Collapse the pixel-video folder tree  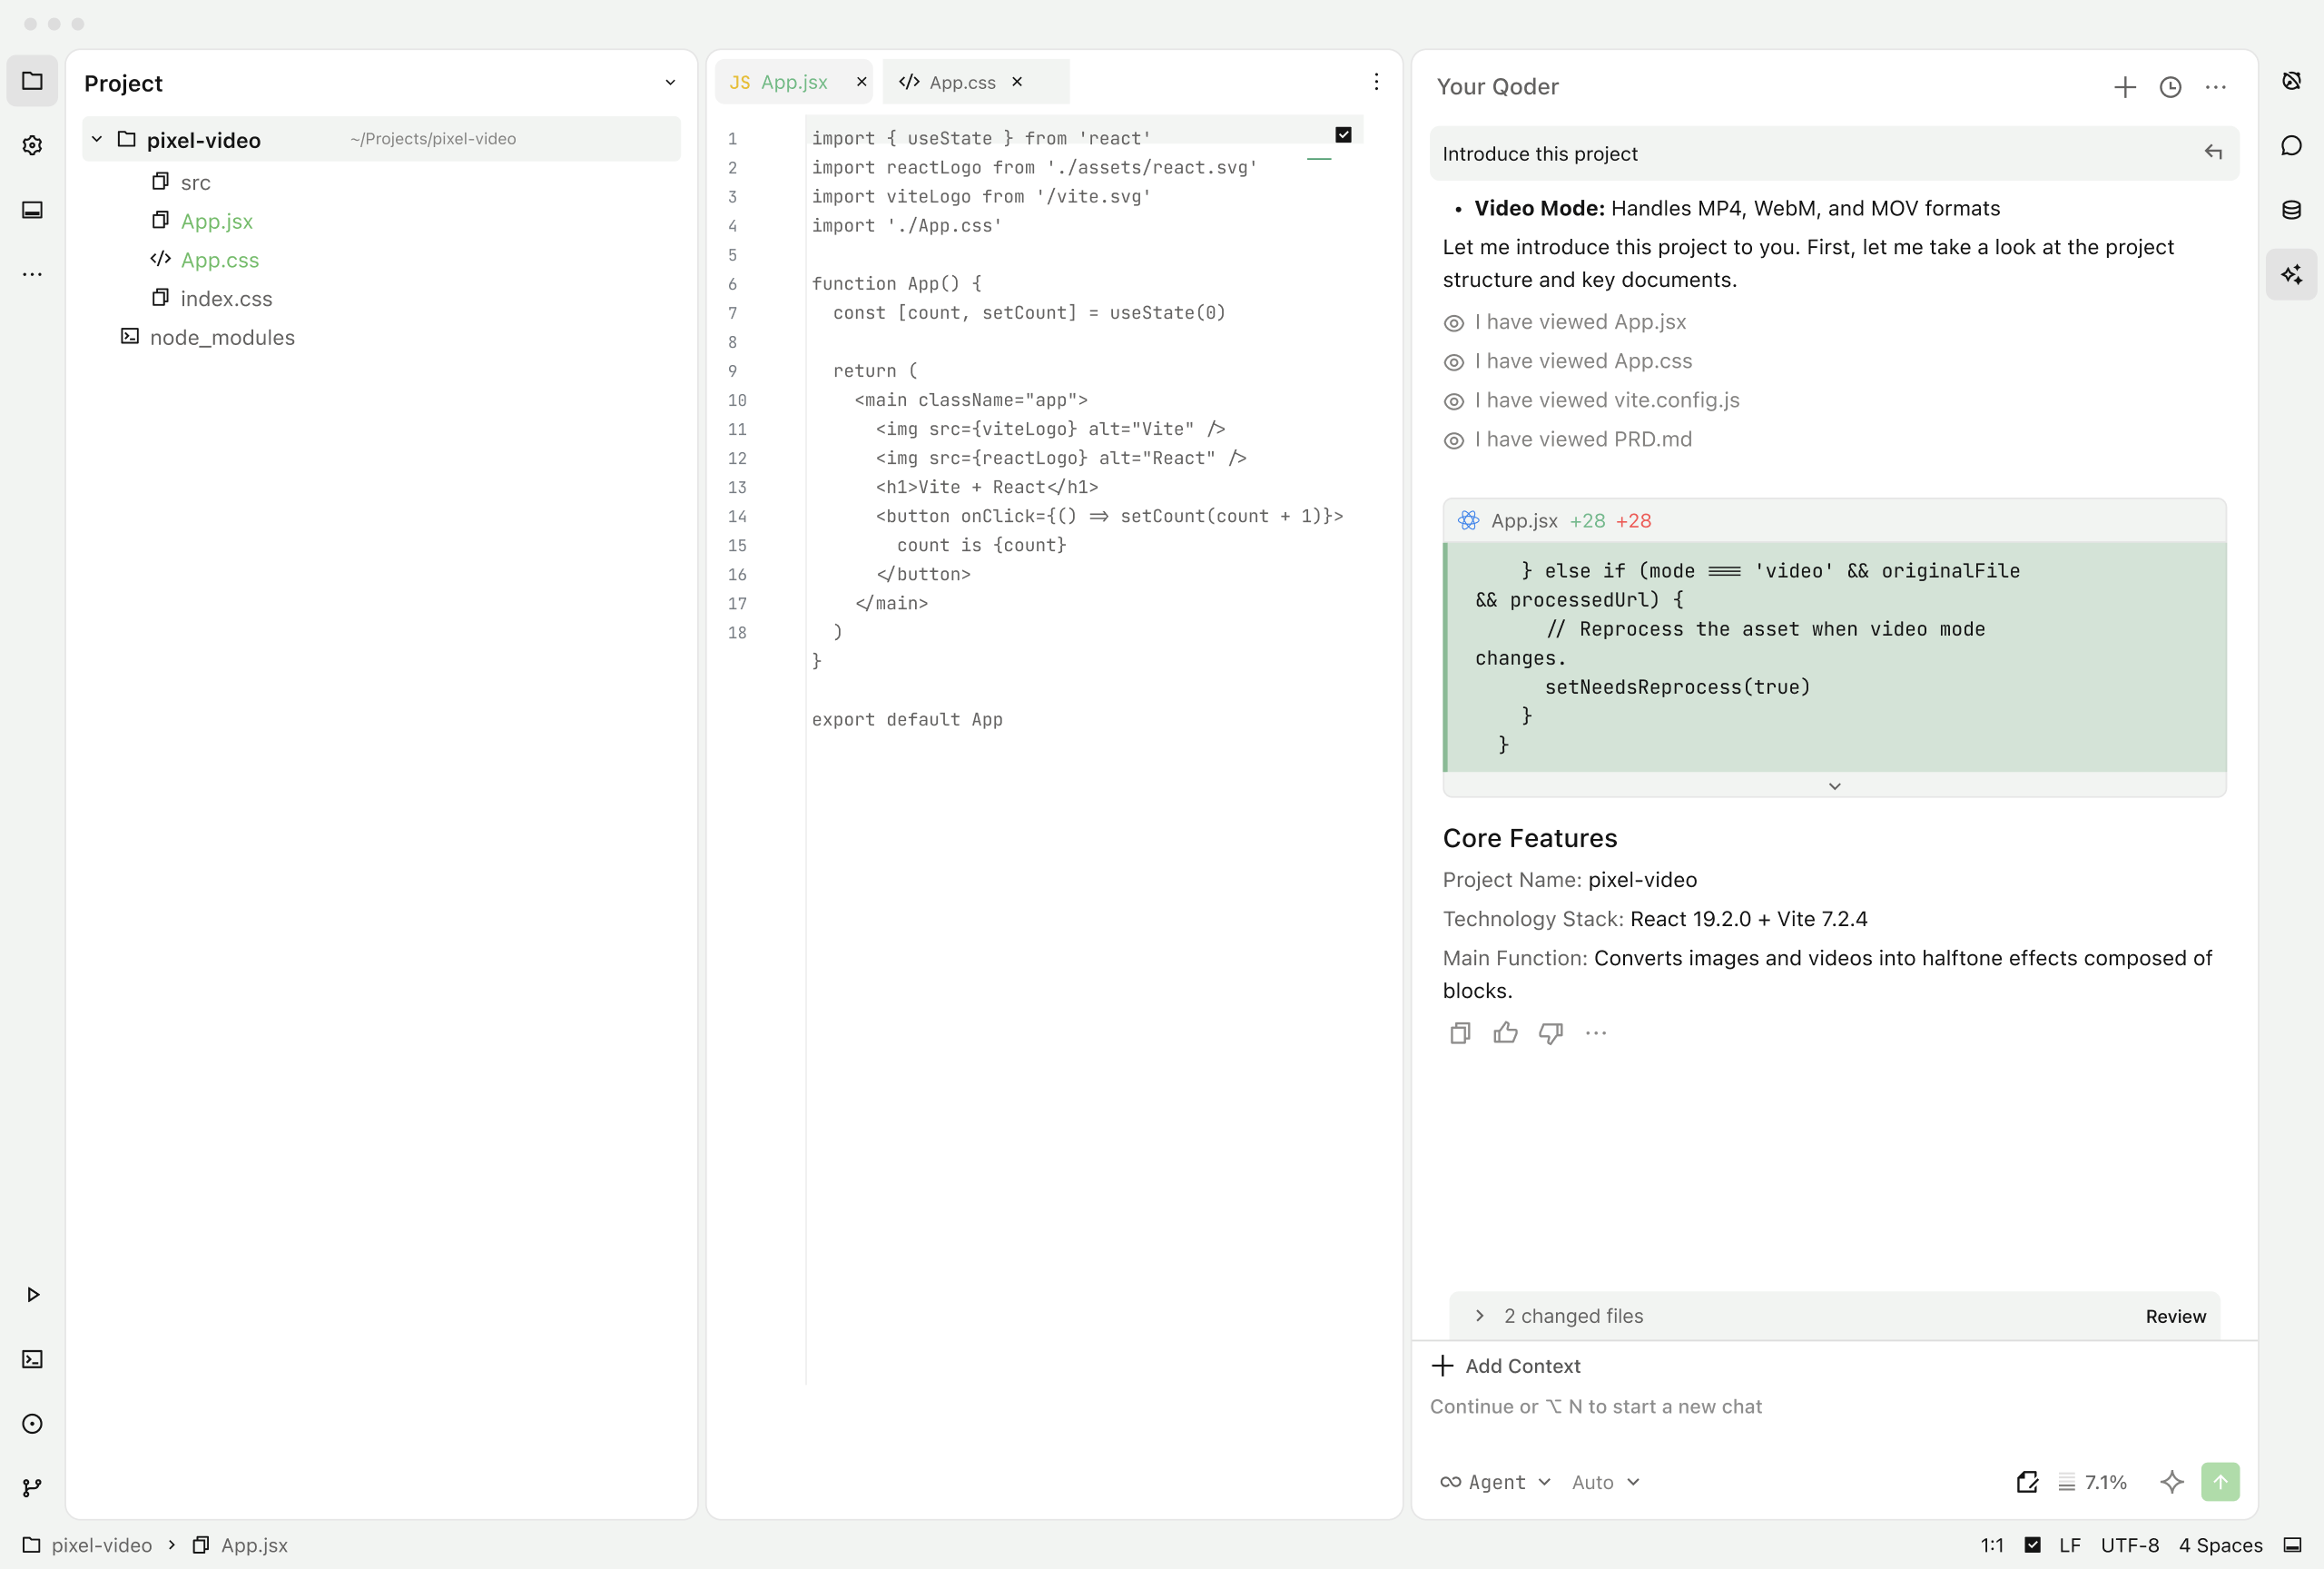pos(97,139)
